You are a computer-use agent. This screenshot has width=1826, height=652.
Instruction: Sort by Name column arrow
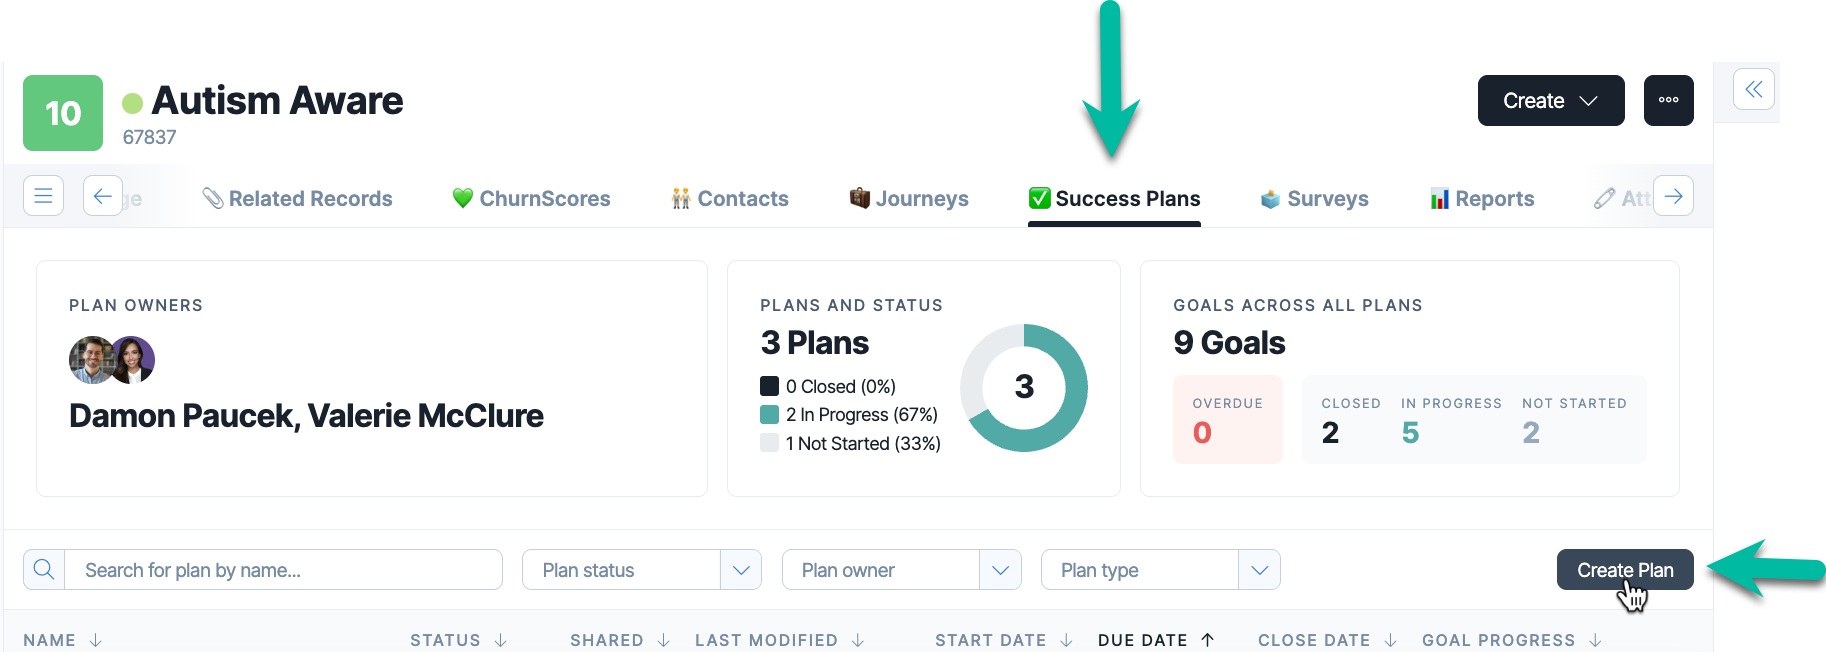coord(96,640)
